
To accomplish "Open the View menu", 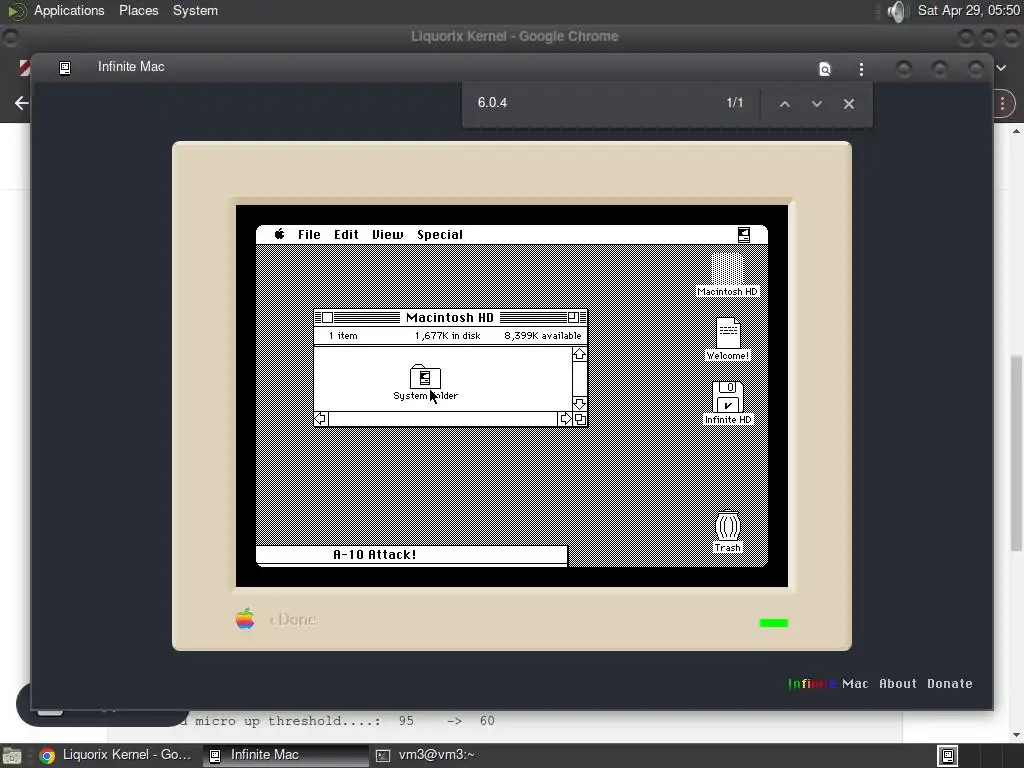I will click(x=387, y=234).
